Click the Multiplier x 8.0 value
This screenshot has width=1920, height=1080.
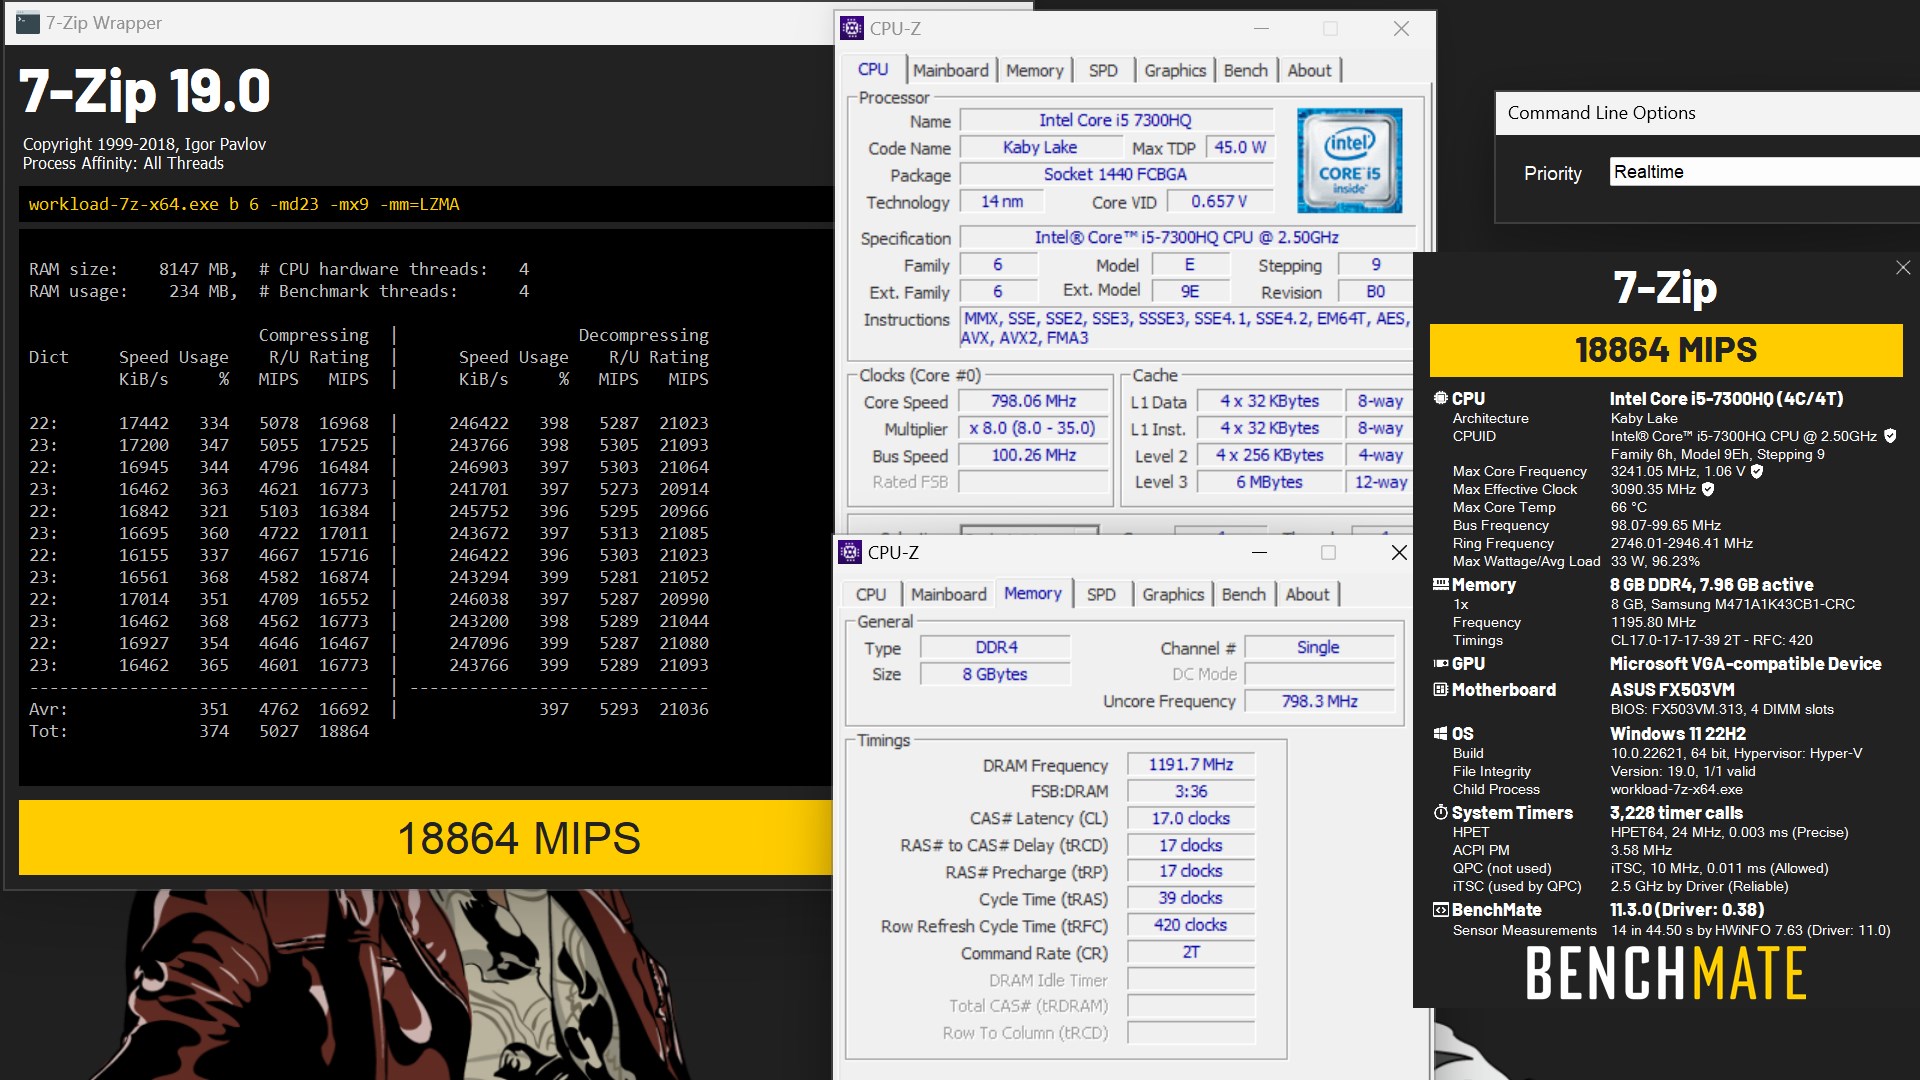tap(1033, 428)
